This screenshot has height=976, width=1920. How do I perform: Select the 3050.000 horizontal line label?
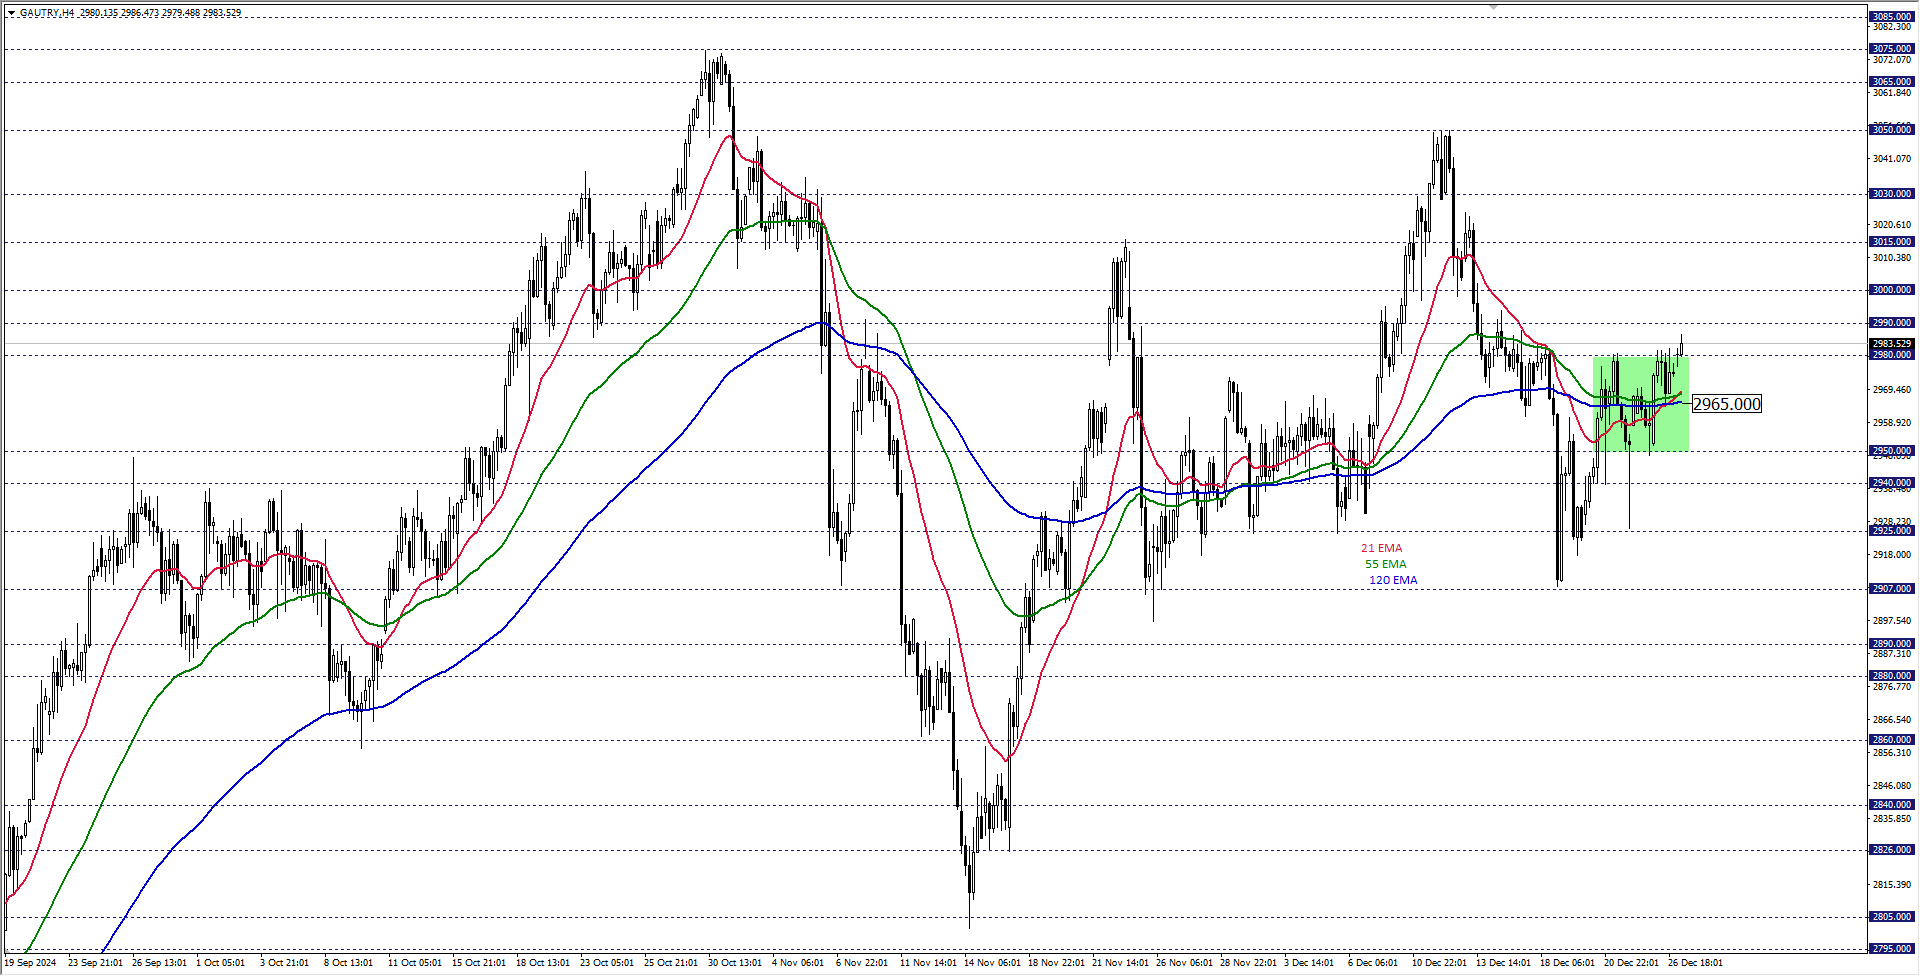click(x=1891, y=130)
